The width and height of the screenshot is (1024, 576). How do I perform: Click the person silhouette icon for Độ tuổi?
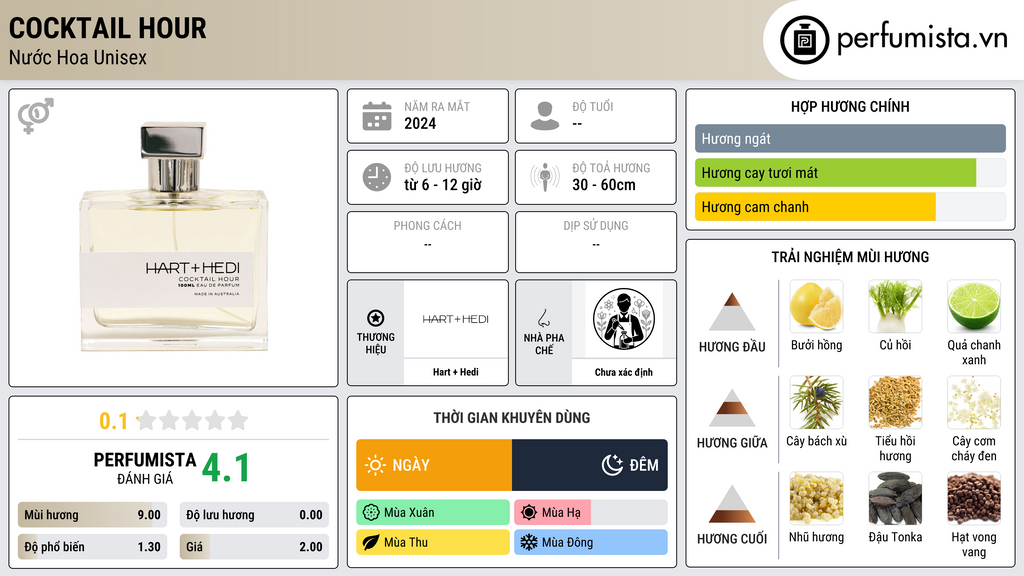[x=545, y=116]
